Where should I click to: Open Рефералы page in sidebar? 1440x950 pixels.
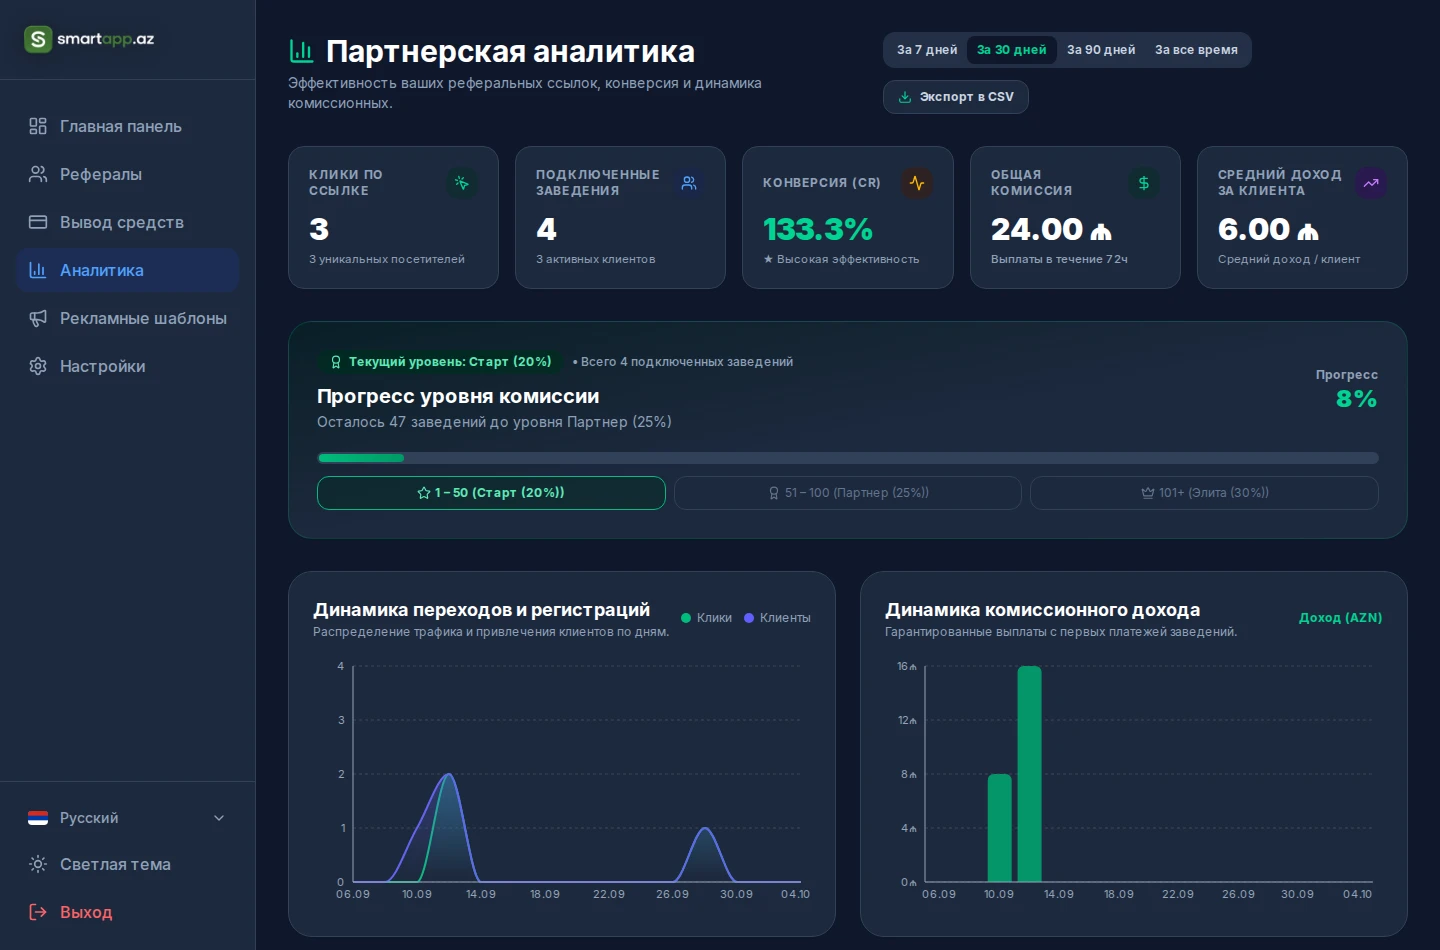click(128, 174)
